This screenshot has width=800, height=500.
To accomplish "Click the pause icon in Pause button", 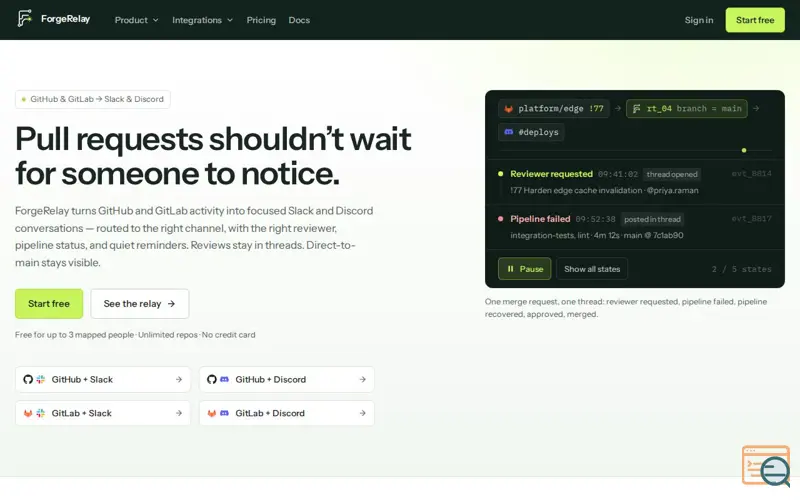I will [x=510, y=269].
